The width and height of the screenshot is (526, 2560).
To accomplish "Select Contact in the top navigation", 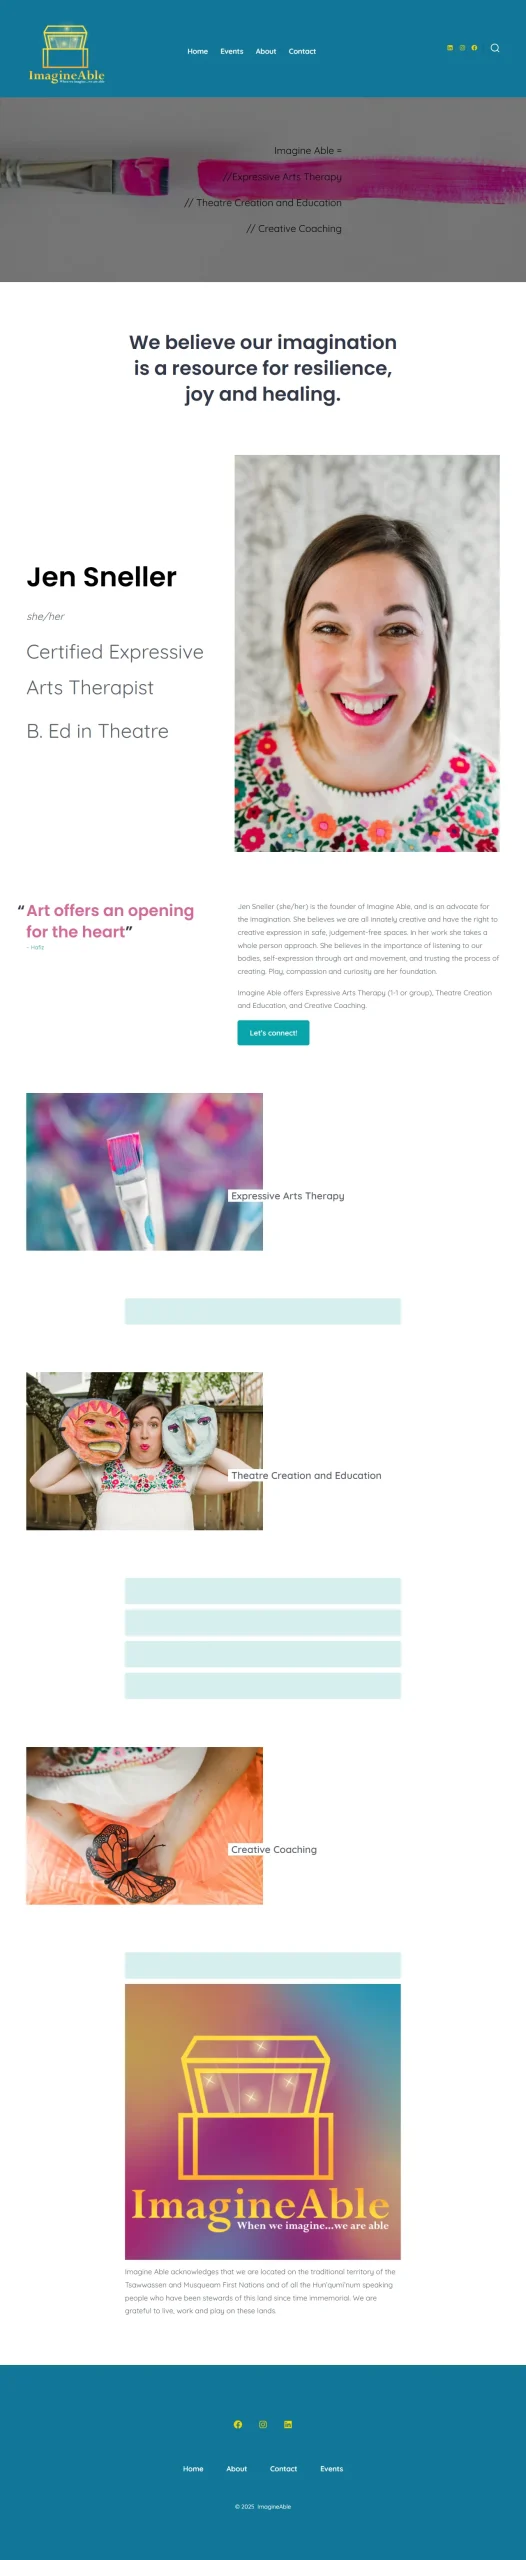I will 302,51.
